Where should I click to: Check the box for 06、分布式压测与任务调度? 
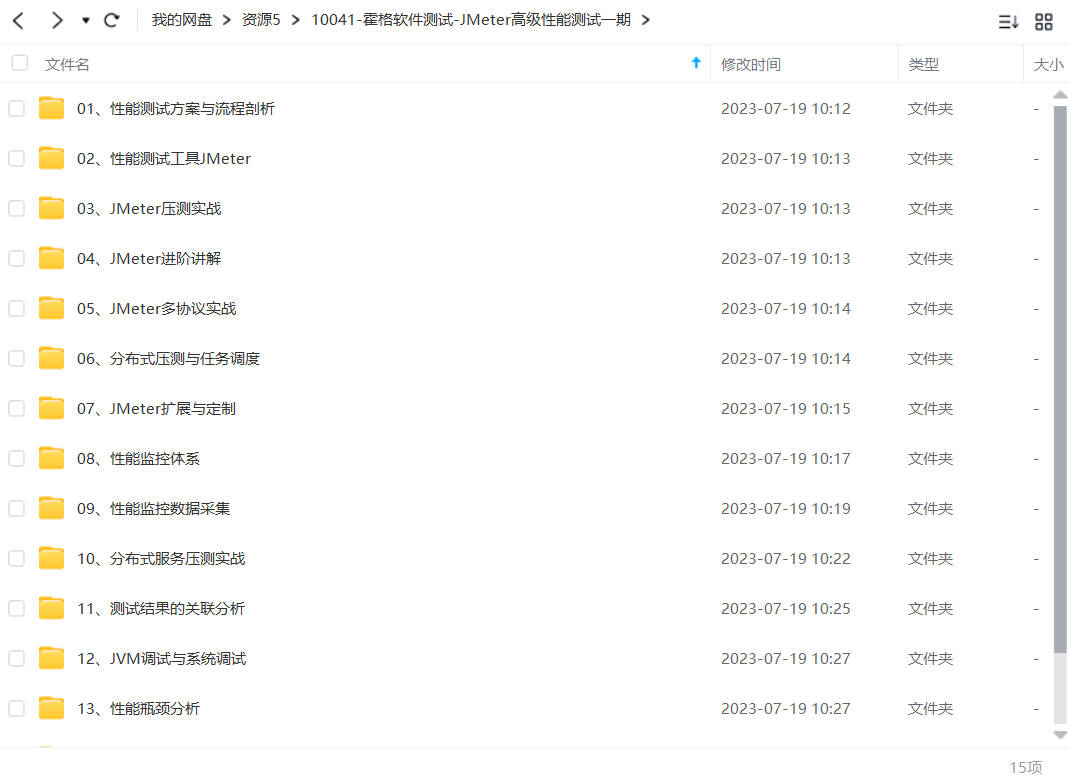(x=16, y=358)
